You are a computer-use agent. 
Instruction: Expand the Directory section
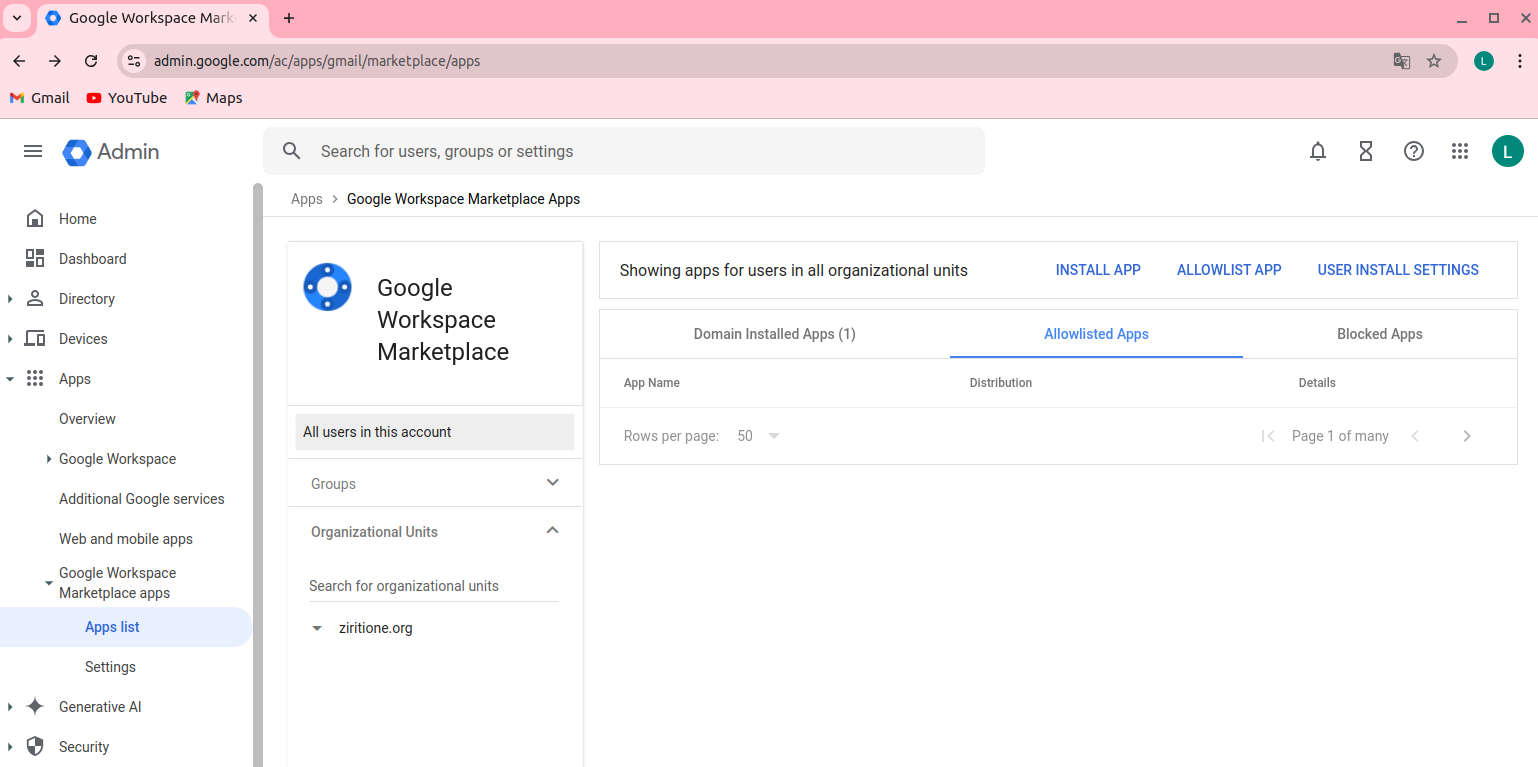coord(10,299)
